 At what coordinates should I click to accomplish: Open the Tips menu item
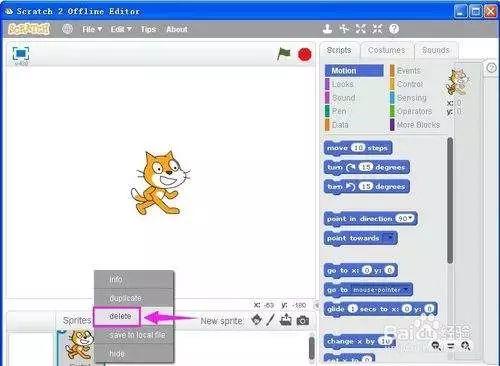coord(148,29)
